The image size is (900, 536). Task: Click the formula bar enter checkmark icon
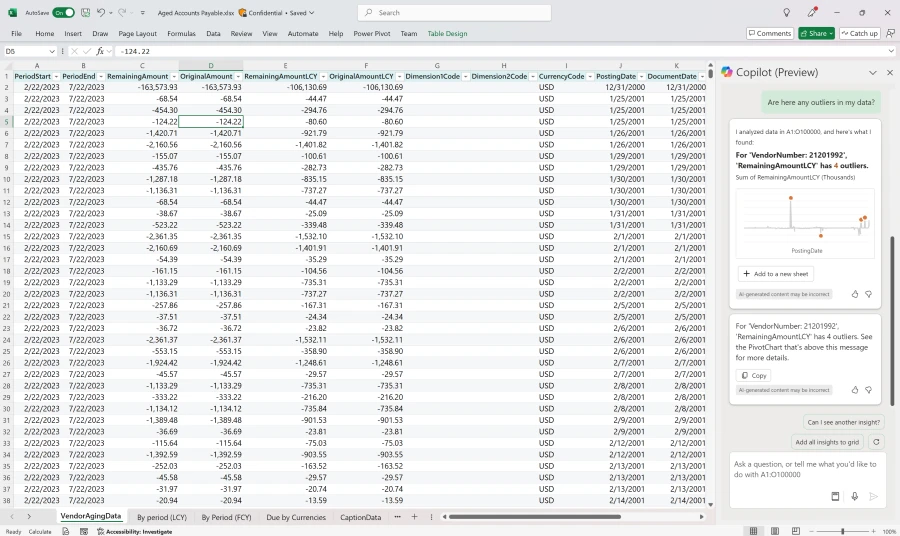(x=87, y=51)
